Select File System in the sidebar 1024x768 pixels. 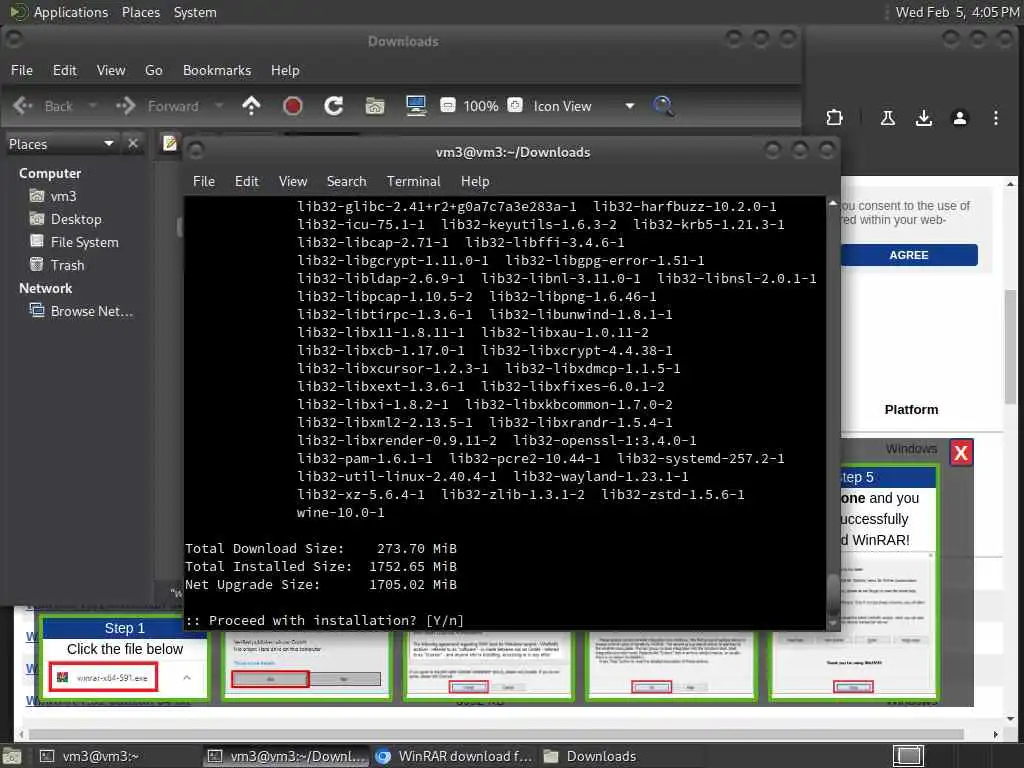(x=74, y=242)
